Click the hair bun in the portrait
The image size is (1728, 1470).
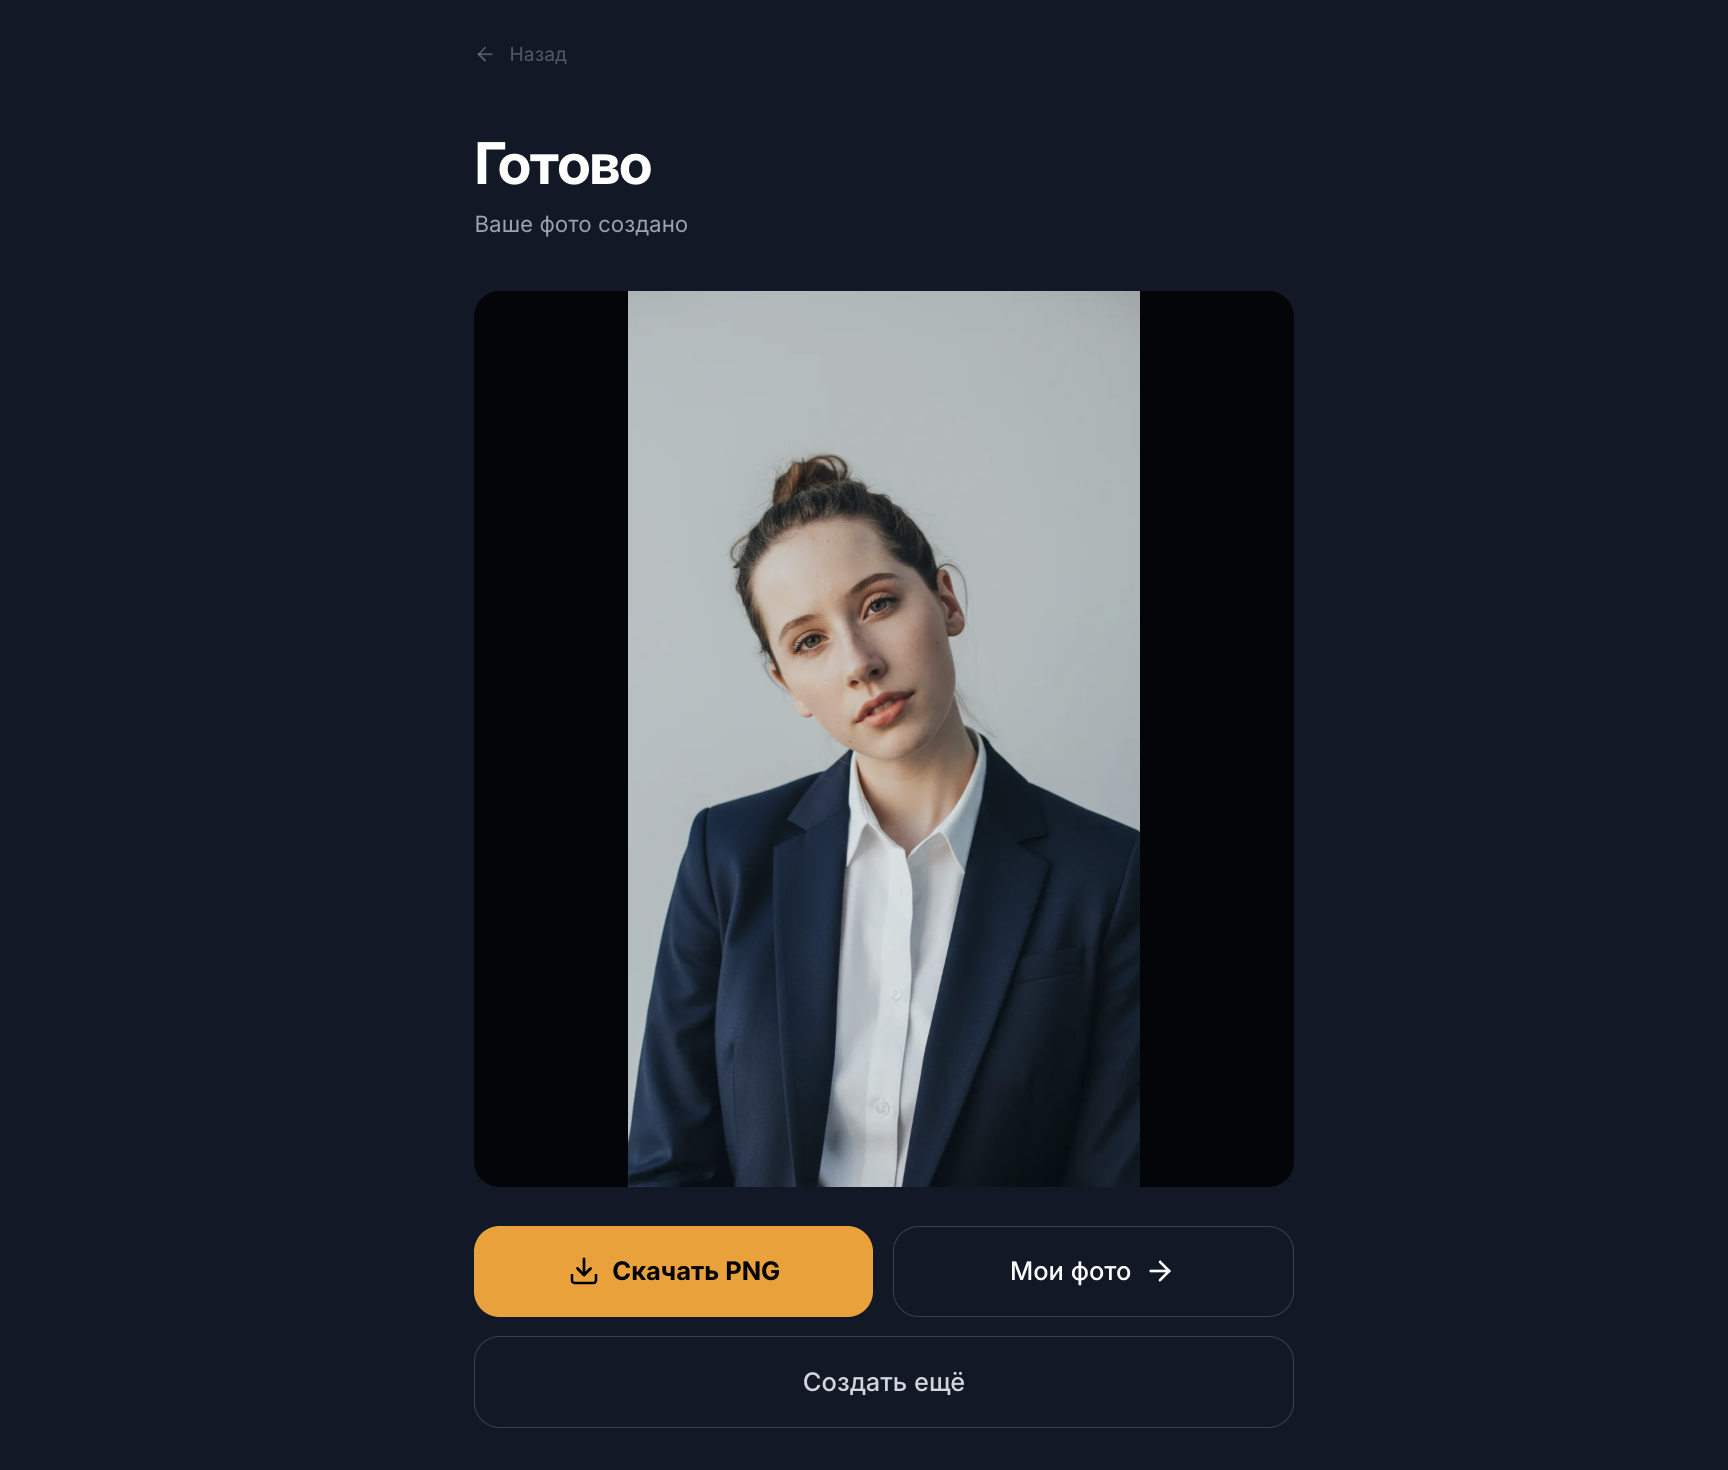click(810, 478)
